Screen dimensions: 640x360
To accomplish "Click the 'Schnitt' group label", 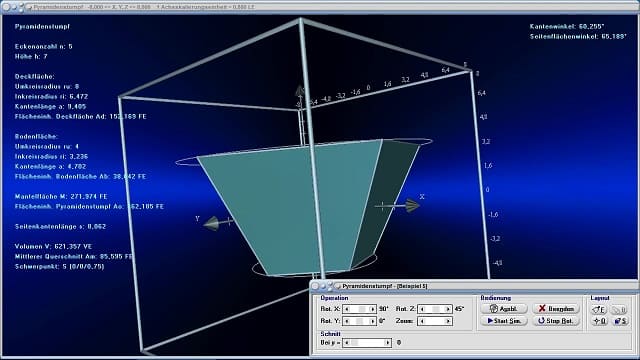I will (x=330, y=334).
